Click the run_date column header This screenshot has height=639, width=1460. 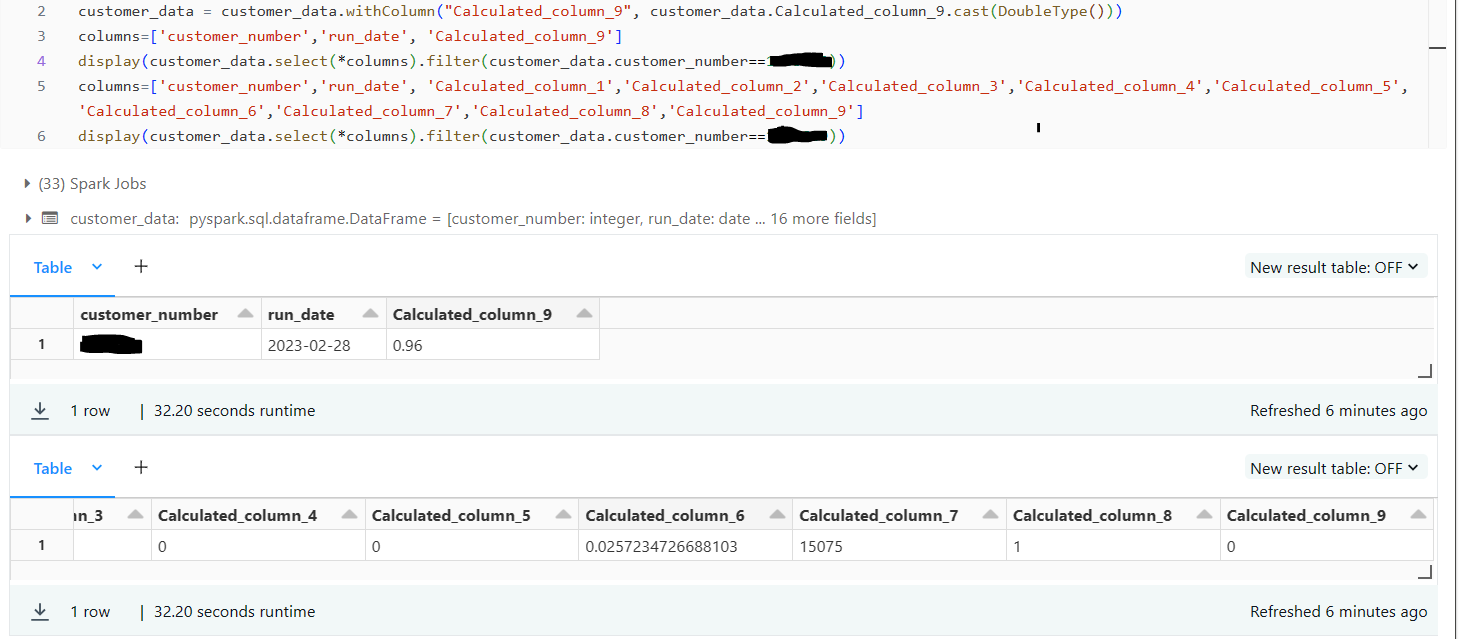(301, 314)
